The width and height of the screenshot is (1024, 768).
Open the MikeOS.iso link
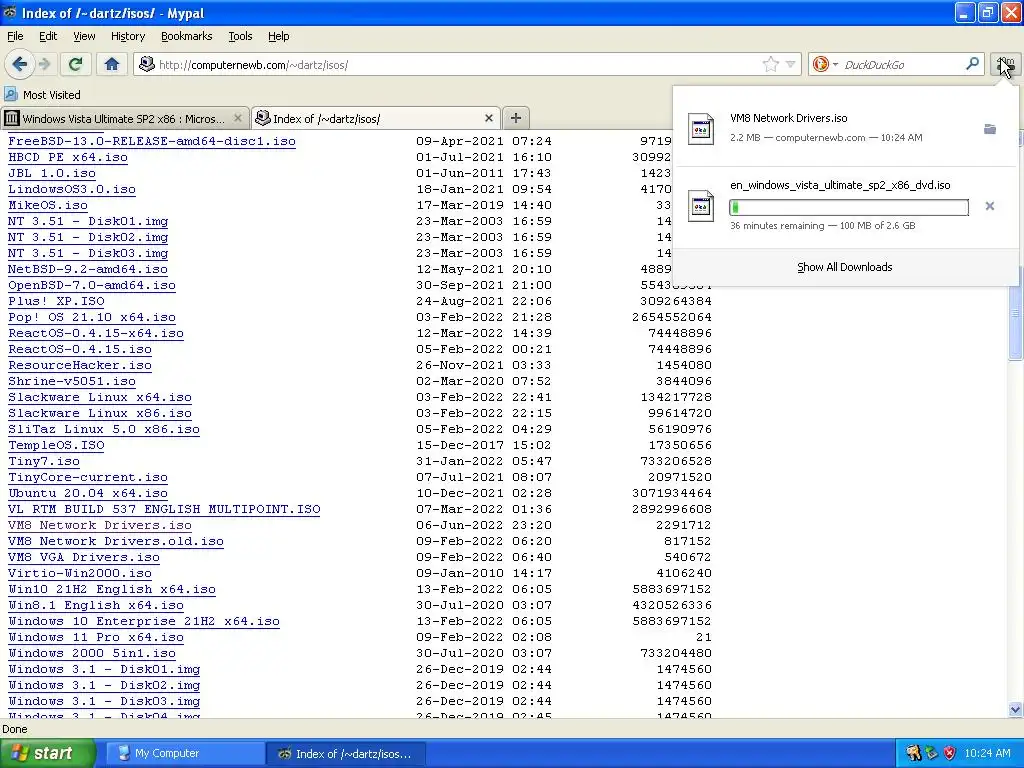[48, 205]
